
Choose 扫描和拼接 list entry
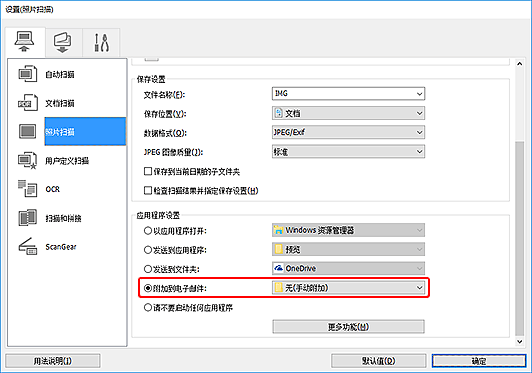63,218
